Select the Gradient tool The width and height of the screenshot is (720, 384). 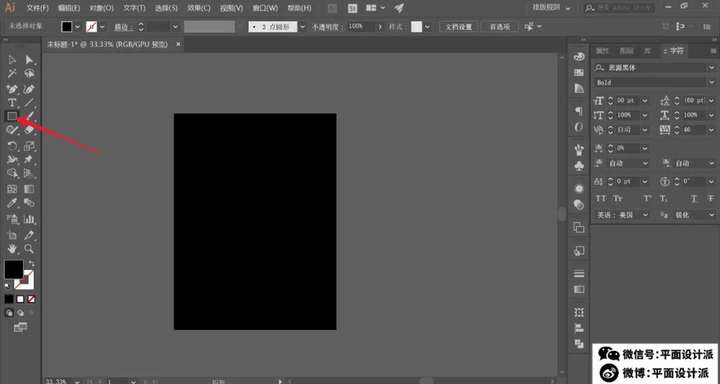pyautogui.click(x=29, y=189)
